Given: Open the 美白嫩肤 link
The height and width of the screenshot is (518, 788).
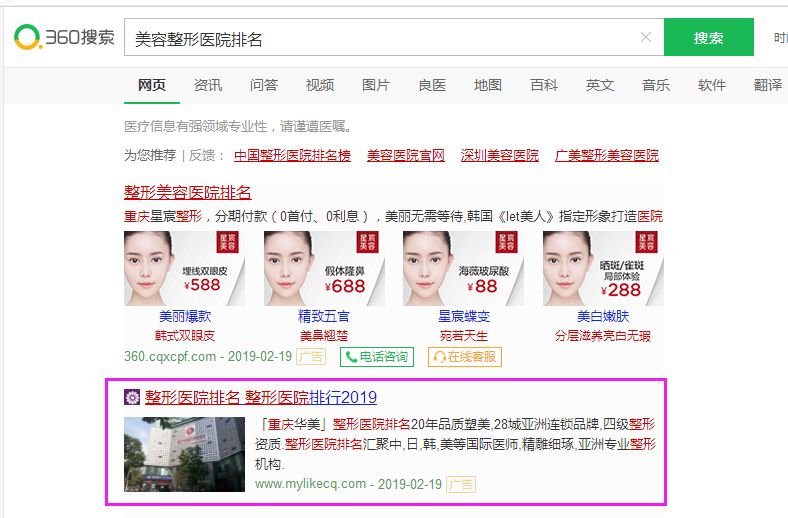Looking at the screenshot, I should tap(603, 317).
